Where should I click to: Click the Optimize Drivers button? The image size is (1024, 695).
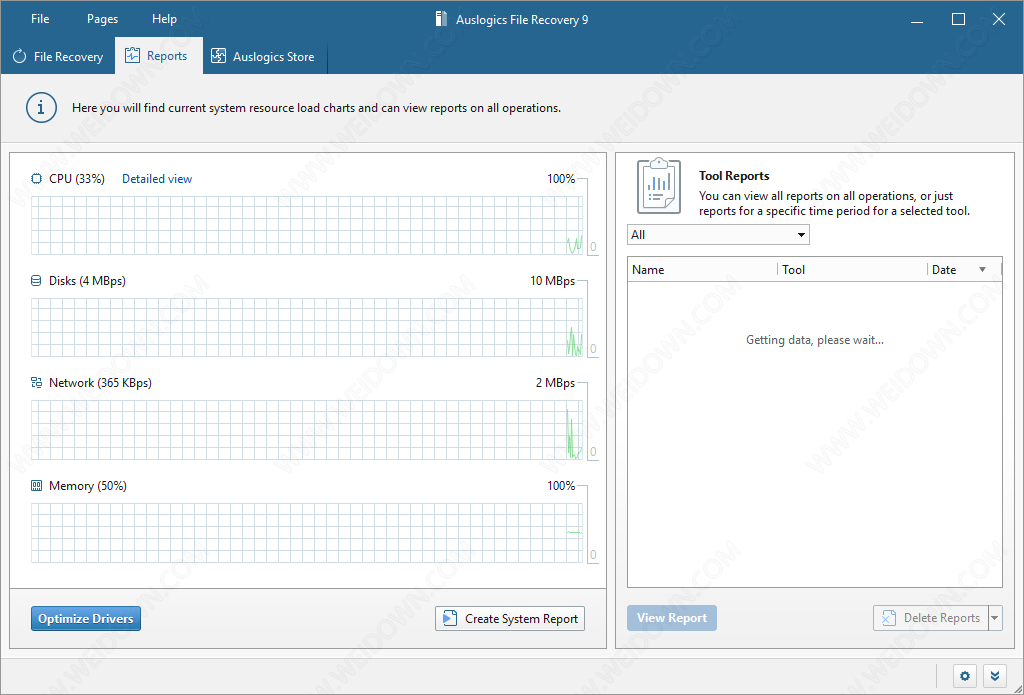86,619
